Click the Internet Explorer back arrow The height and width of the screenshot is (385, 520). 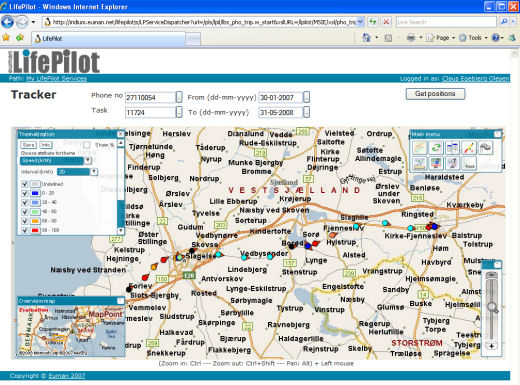tap(7, 22)
